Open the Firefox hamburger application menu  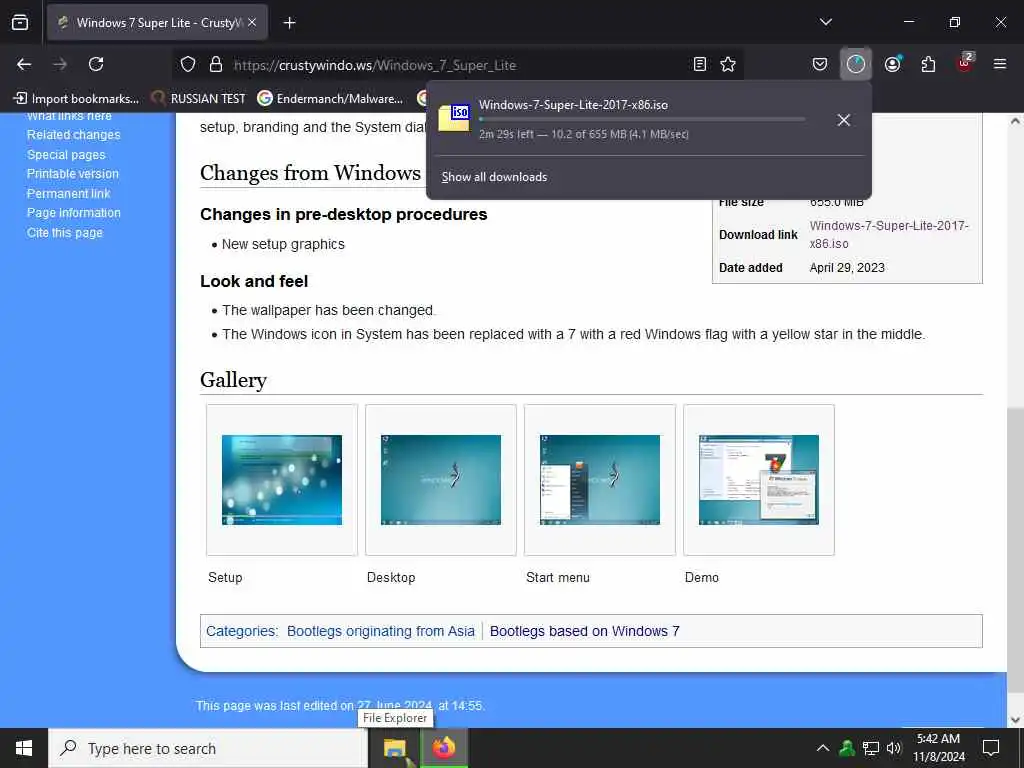1000,64
